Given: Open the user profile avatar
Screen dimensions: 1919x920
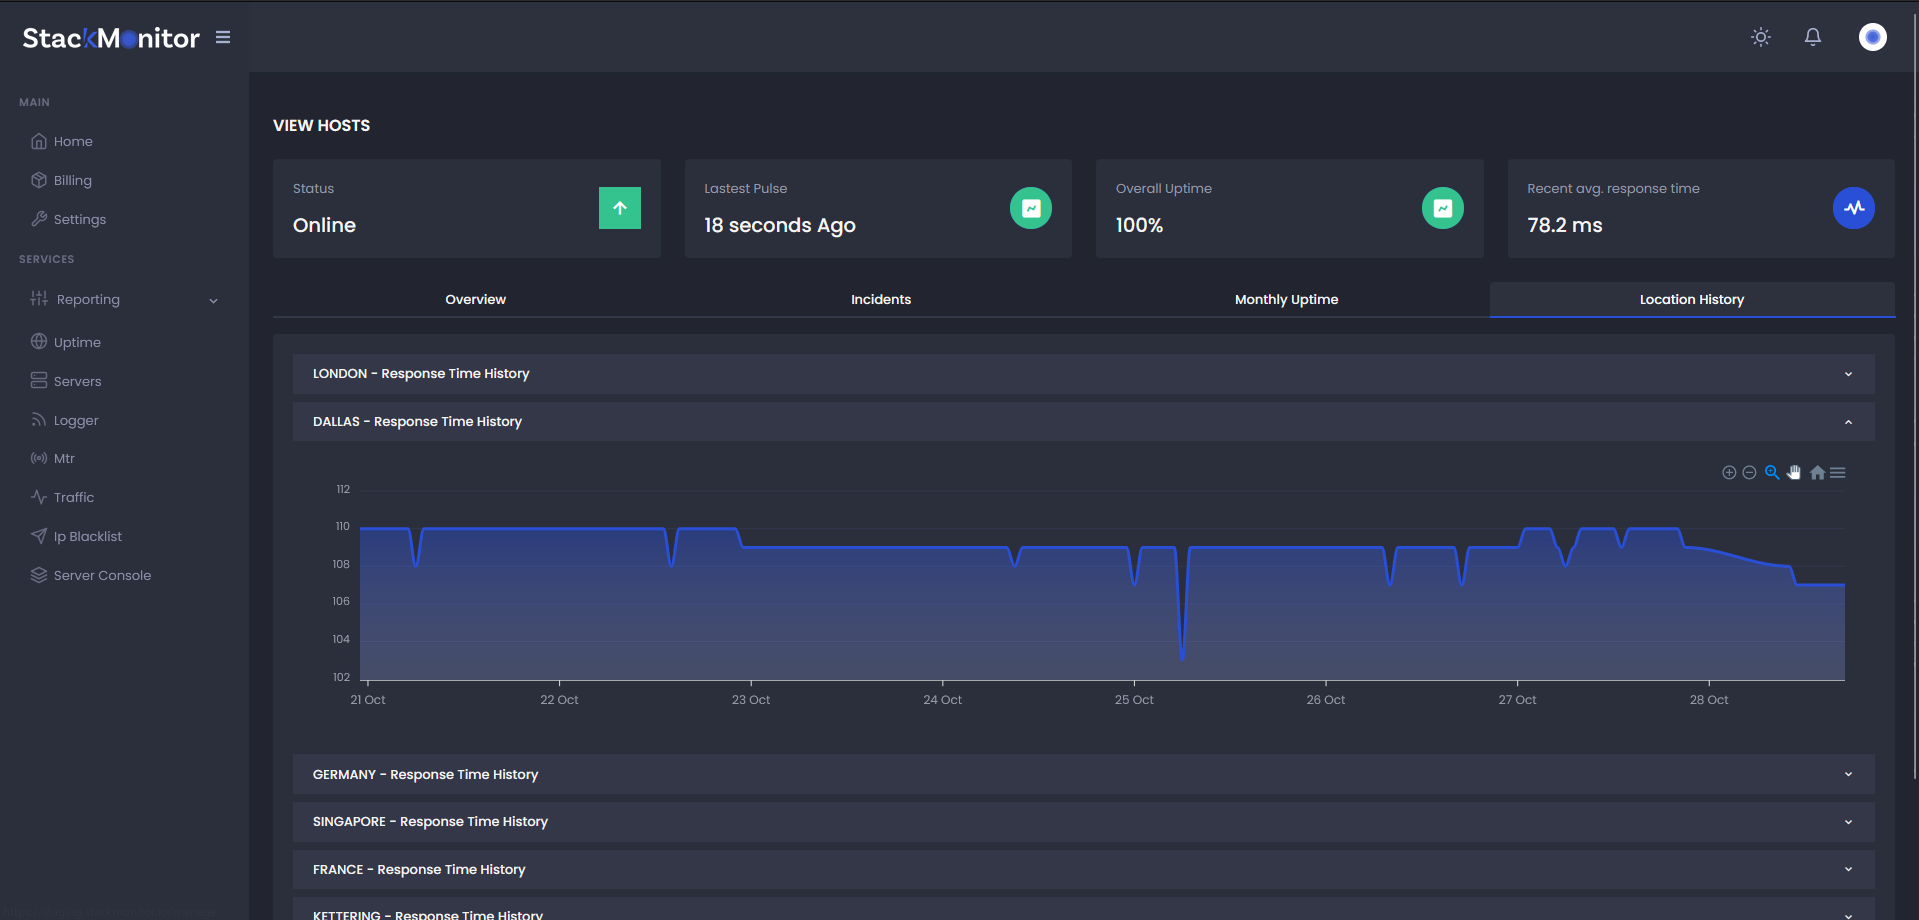Looking at the screenshot, I should 1872,37.
